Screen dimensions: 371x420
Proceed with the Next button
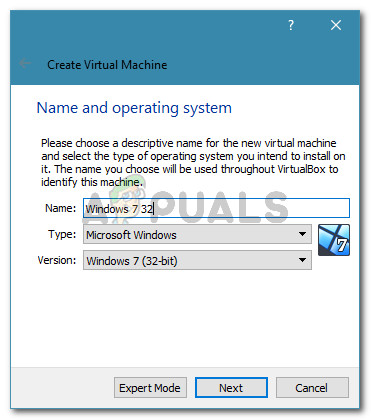(x=231, y=388)
